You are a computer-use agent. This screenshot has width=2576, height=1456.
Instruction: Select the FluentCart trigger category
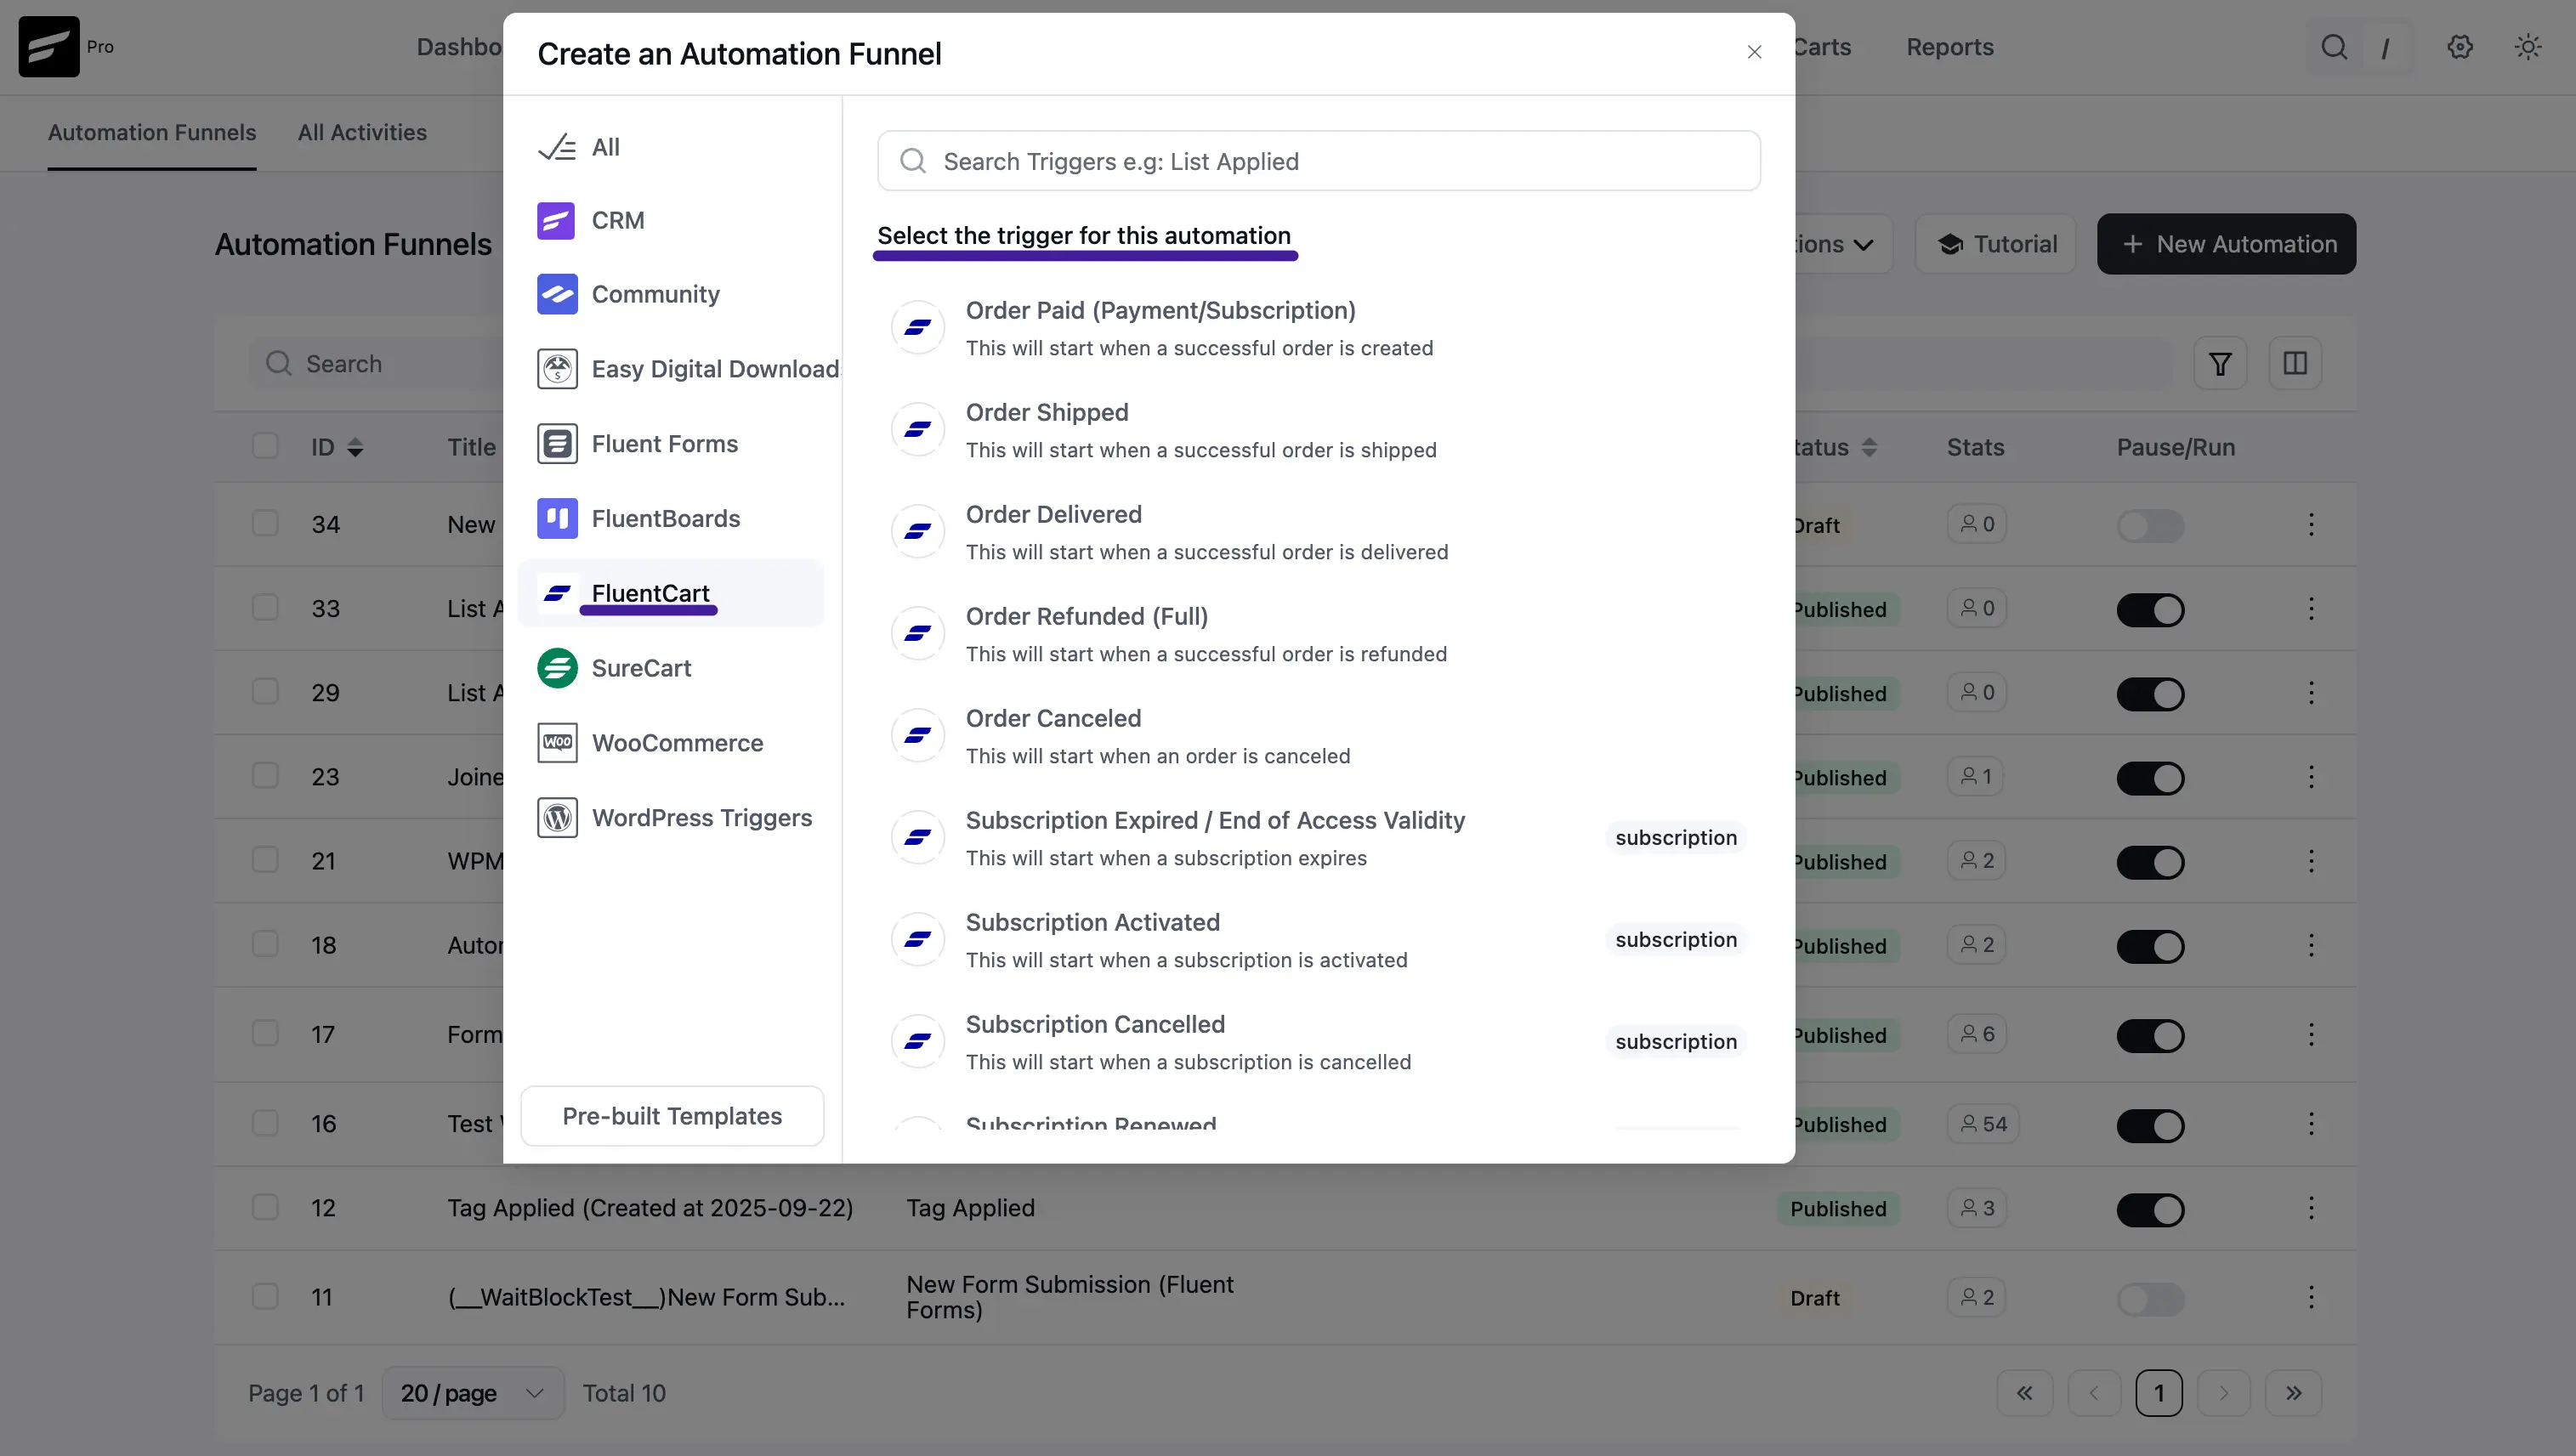[x=671, y=593]
